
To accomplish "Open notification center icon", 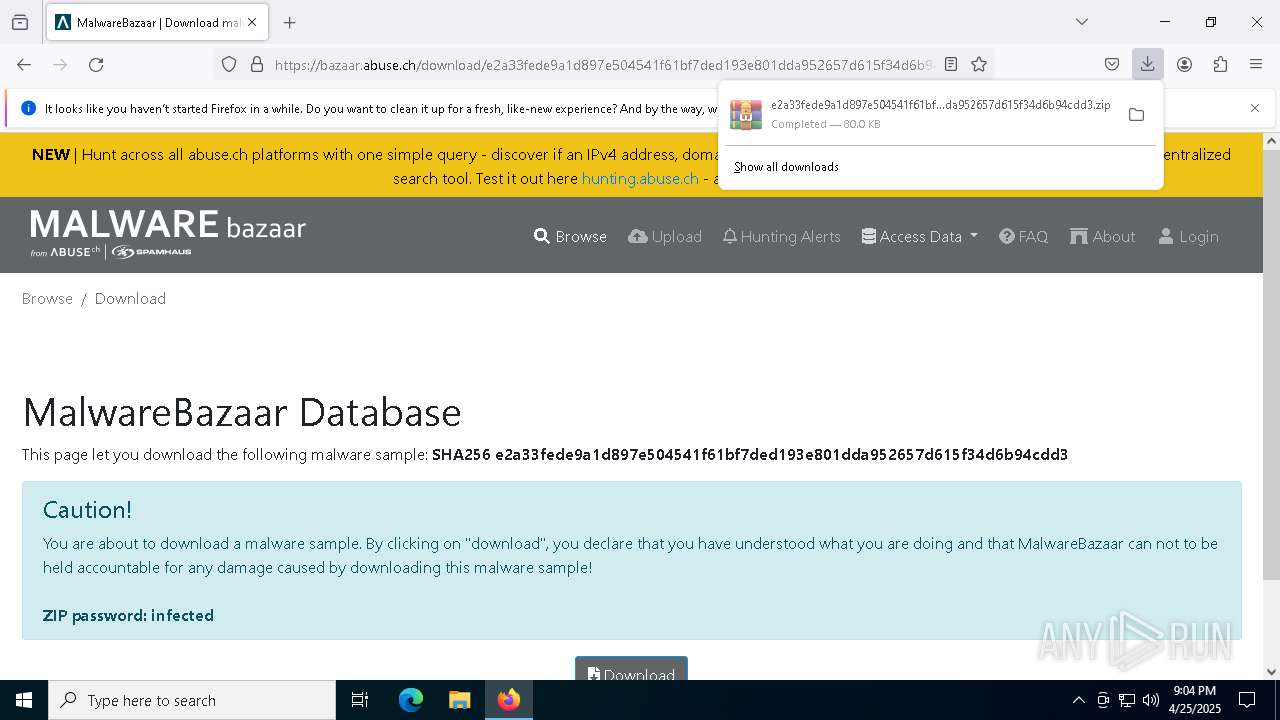I will click(1247, 700).
